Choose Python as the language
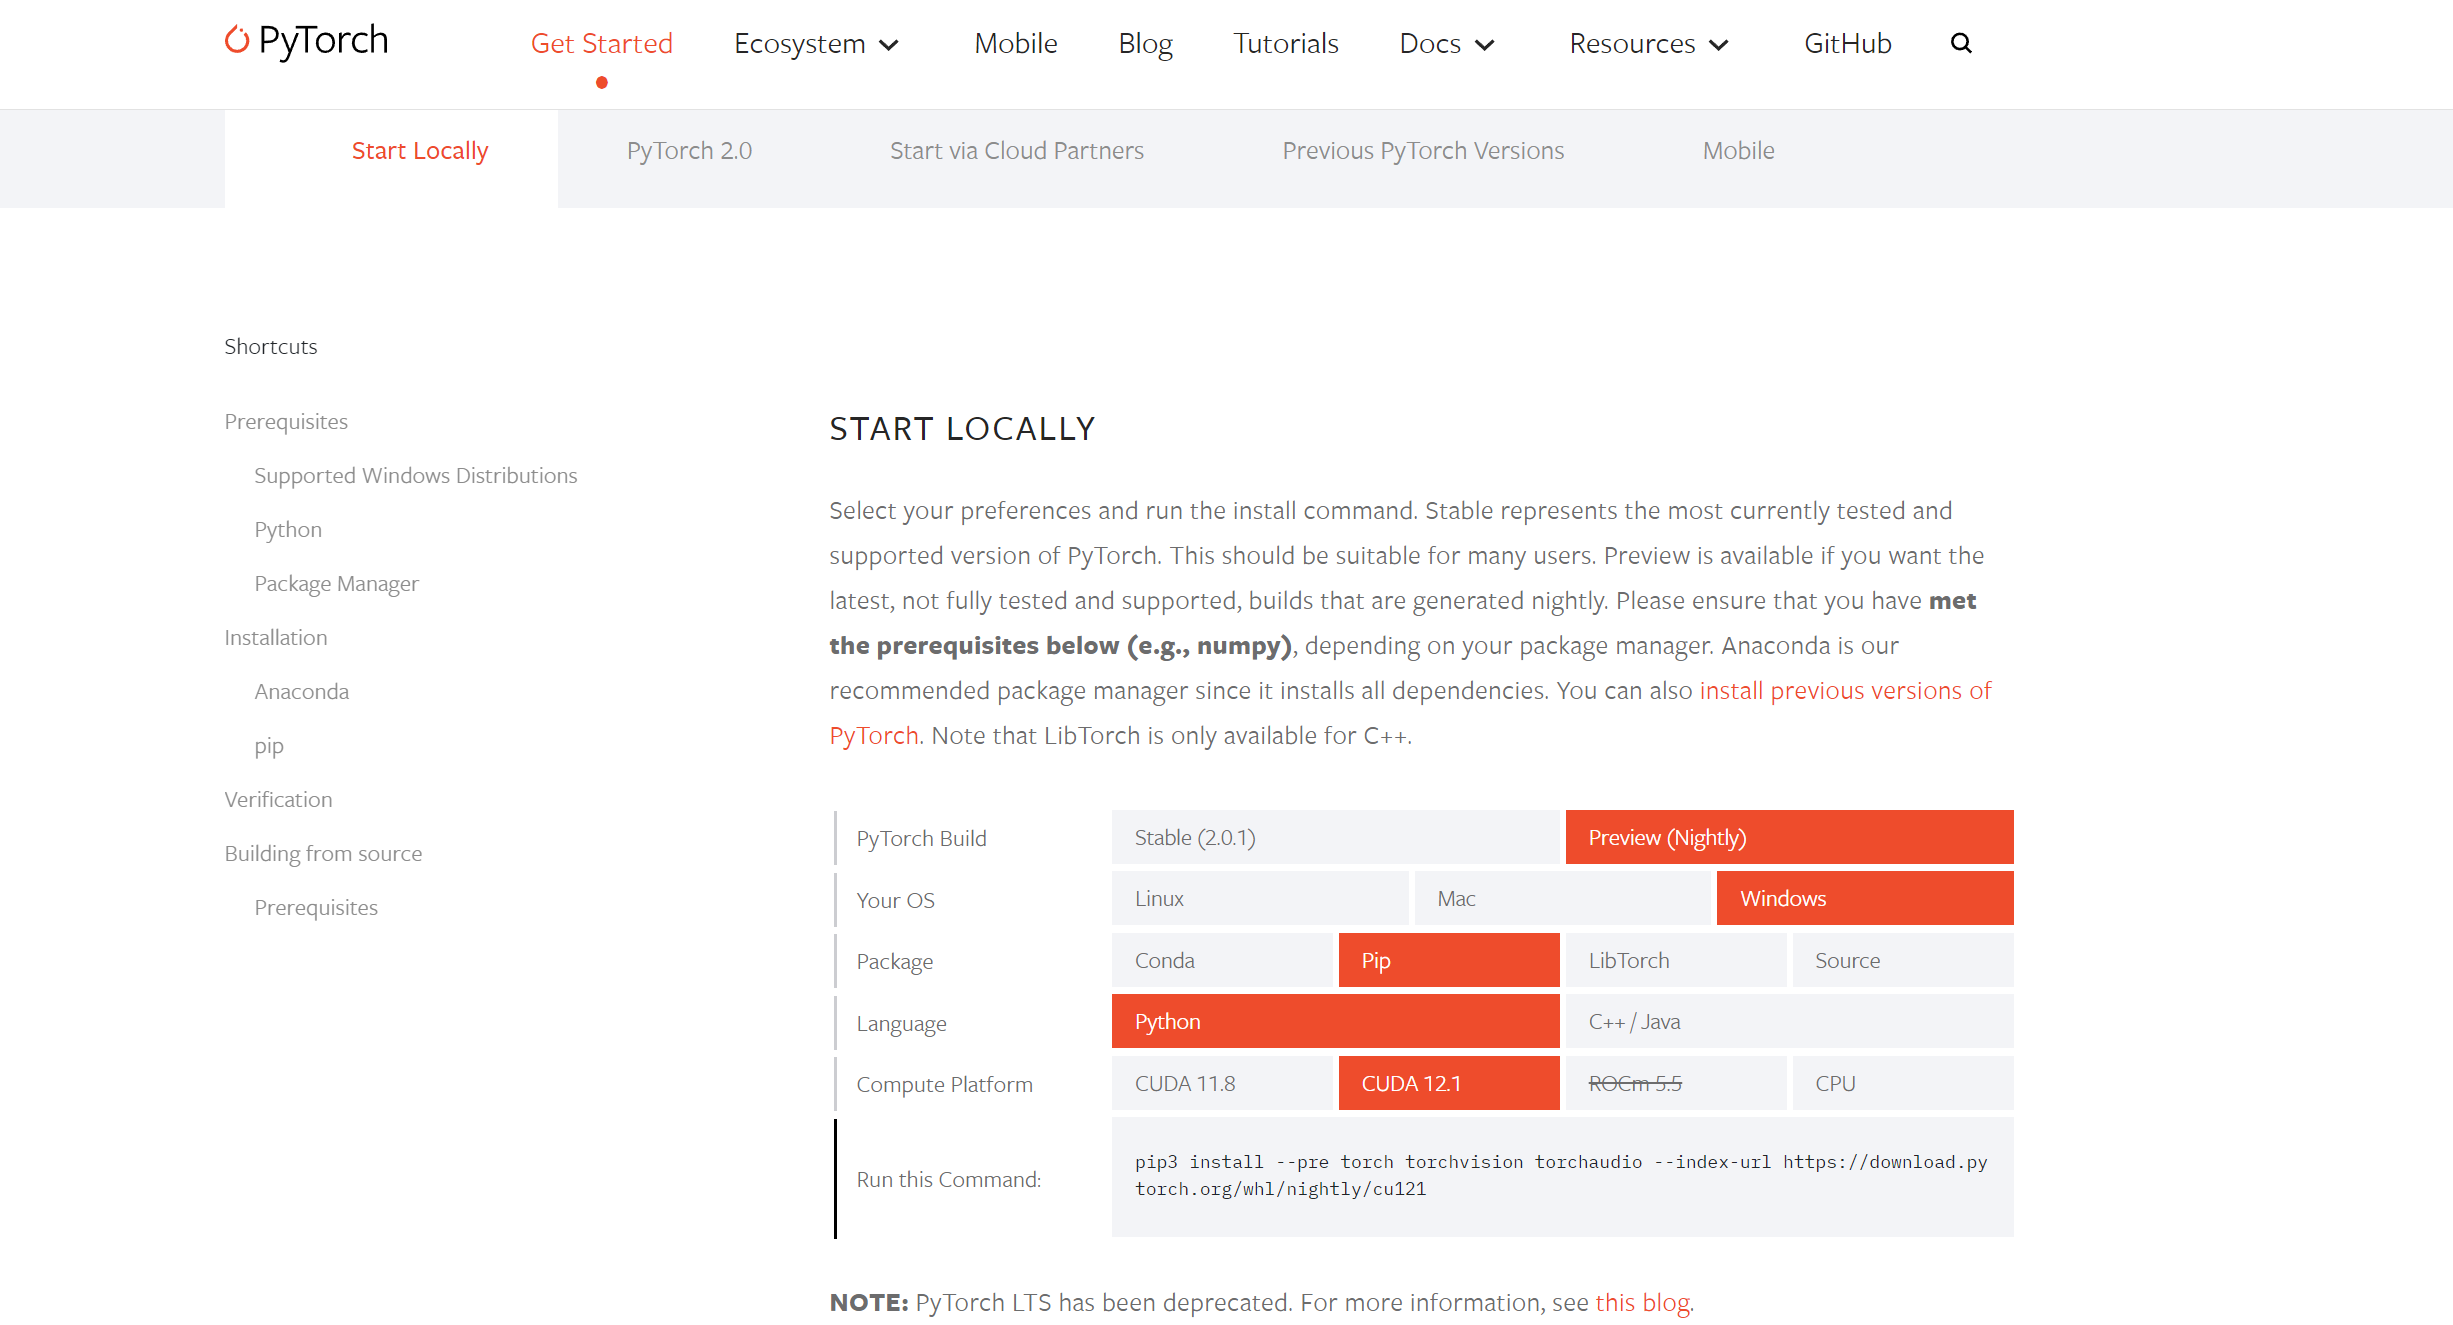Viewport: 2453px width, 1325px height. click(1335, 1021)
